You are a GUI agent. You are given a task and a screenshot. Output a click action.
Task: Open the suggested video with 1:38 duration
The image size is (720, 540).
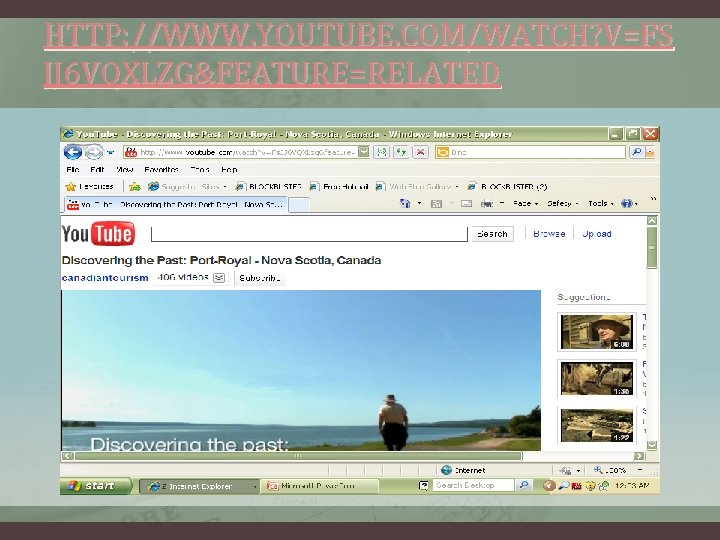pos(596,378)
